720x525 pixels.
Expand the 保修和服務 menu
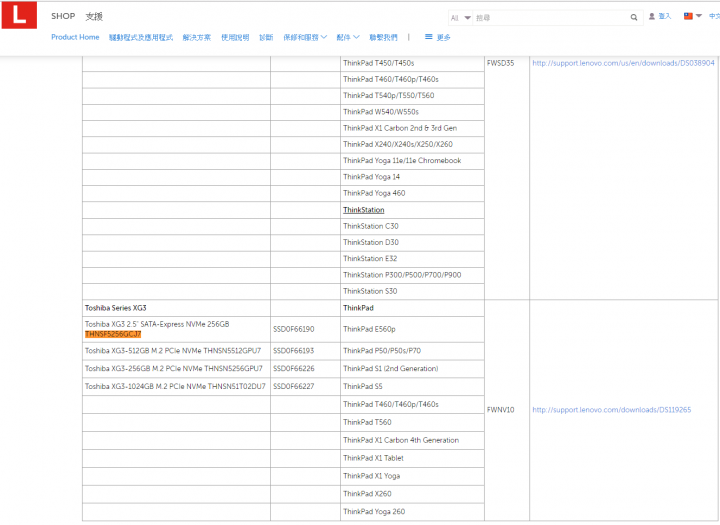305,37
